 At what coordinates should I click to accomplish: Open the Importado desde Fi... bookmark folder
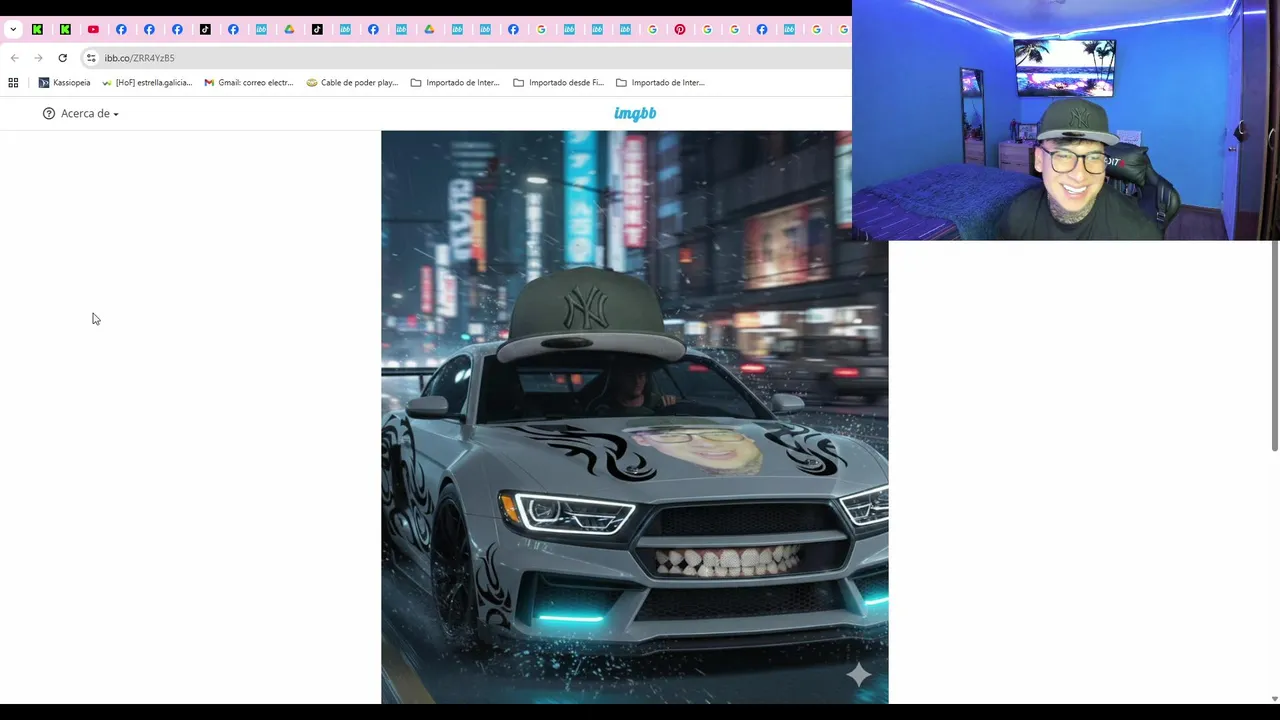click(x=558, y=83)
